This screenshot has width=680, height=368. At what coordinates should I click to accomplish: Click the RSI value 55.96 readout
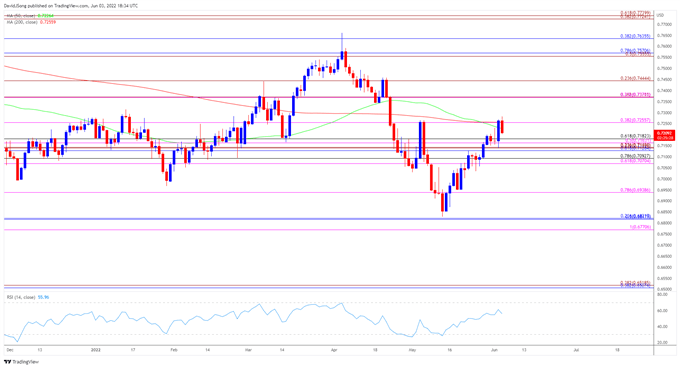(x=43, y=297)
